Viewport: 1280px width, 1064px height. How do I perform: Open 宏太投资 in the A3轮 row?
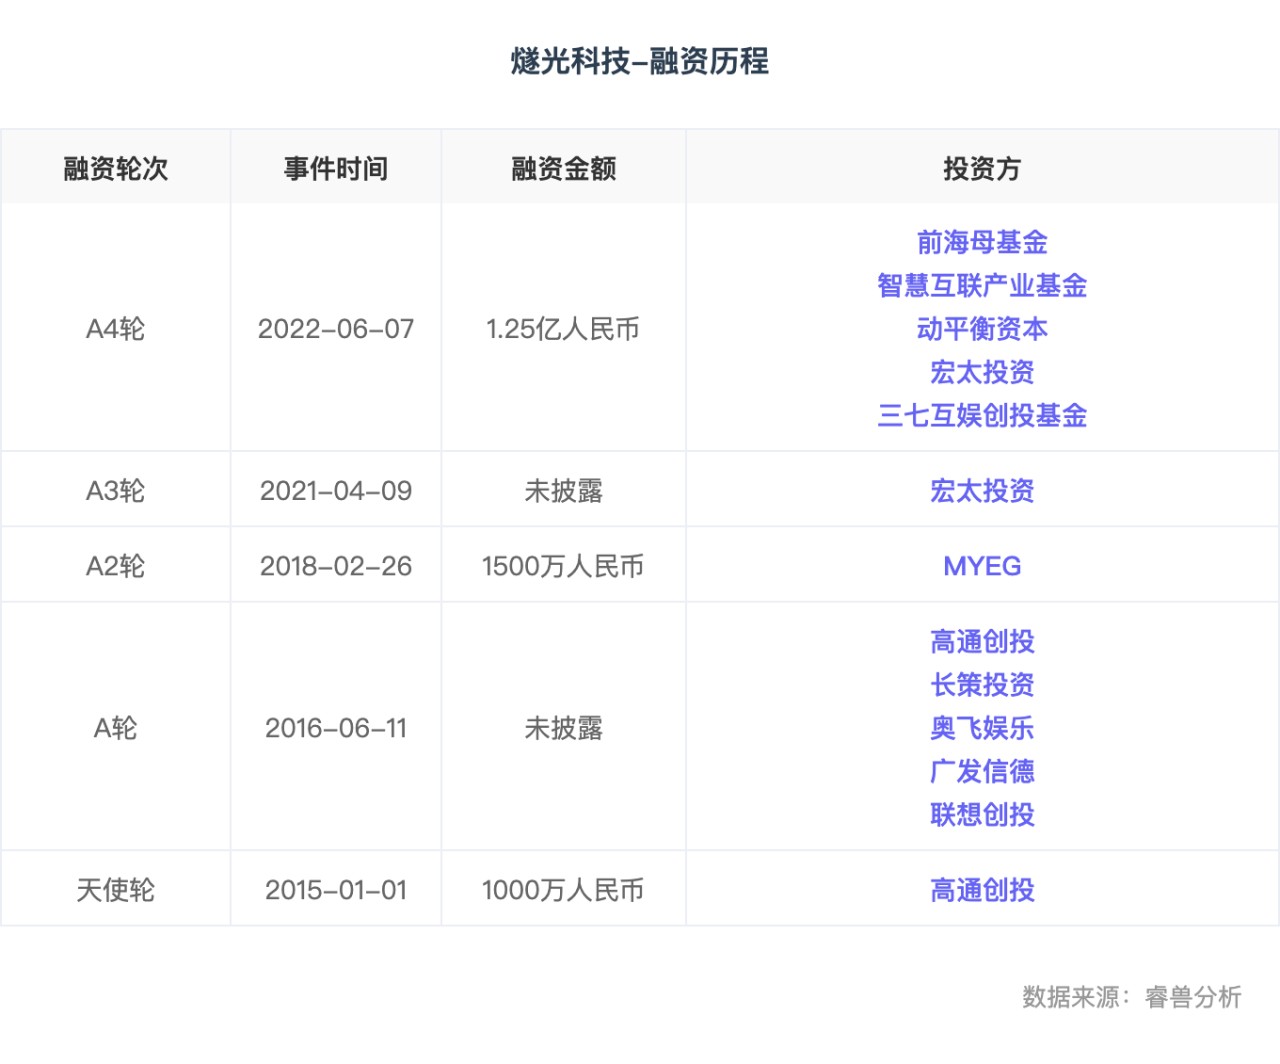(x=982, y=491)
